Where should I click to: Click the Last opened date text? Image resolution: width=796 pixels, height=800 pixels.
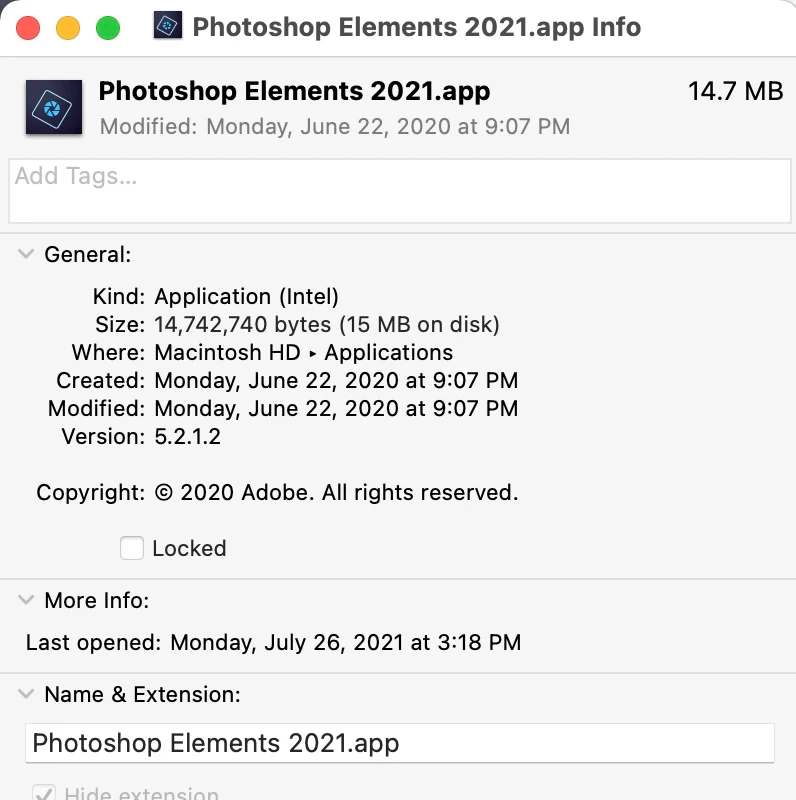coord(345,642)
